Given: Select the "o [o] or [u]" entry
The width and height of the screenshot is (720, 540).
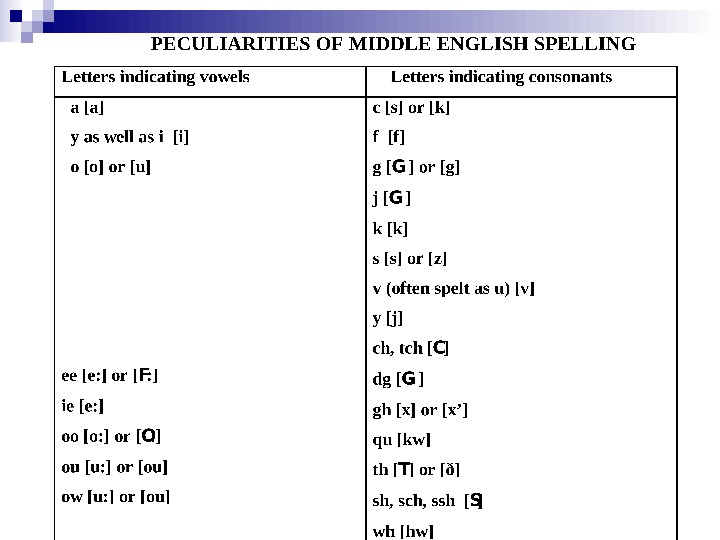Looking at the screenshot, I should pyautogui.click(x=110, y=167).
